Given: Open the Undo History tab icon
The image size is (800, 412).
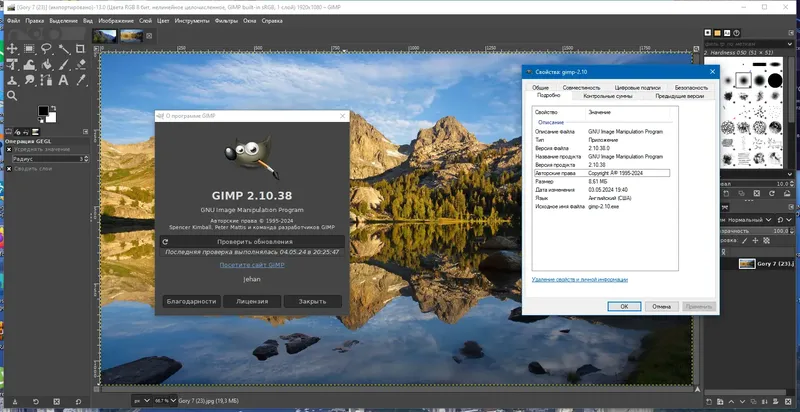Looking at the screenshot, I should [26, 132].
